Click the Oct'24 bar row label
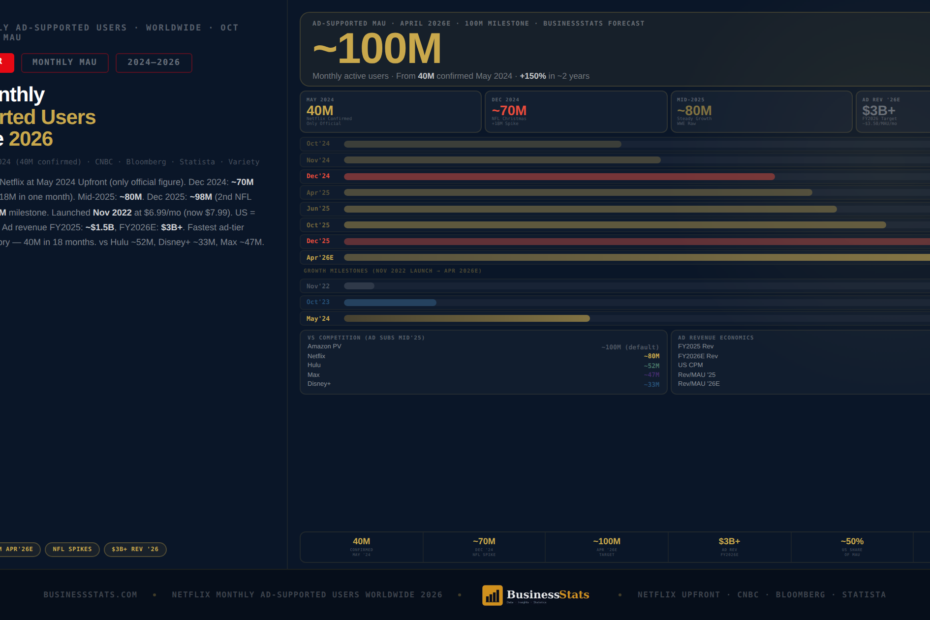This screenshot has width=930, height=620. pyautogui.click(x=318, y=144)
